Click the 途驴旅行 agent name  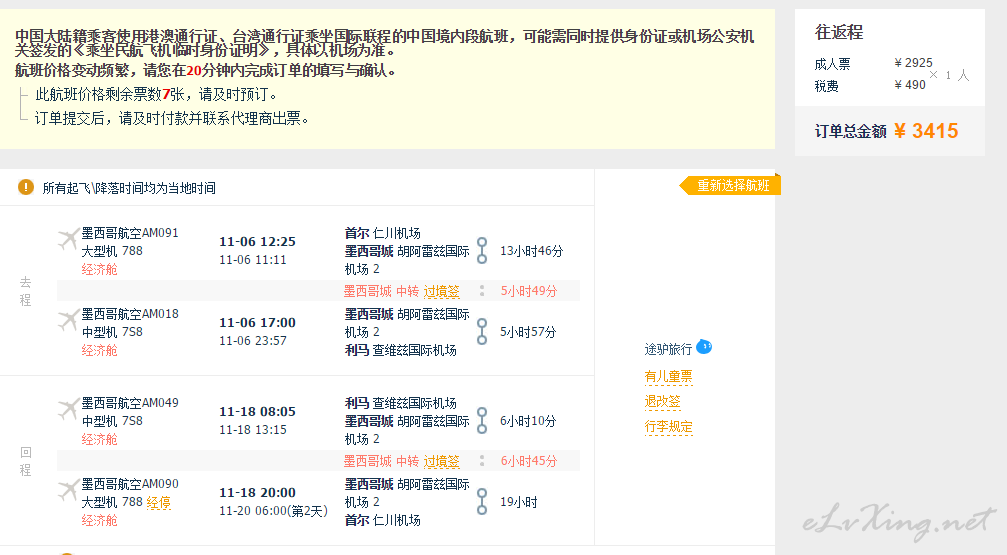[x=668, y=349]
